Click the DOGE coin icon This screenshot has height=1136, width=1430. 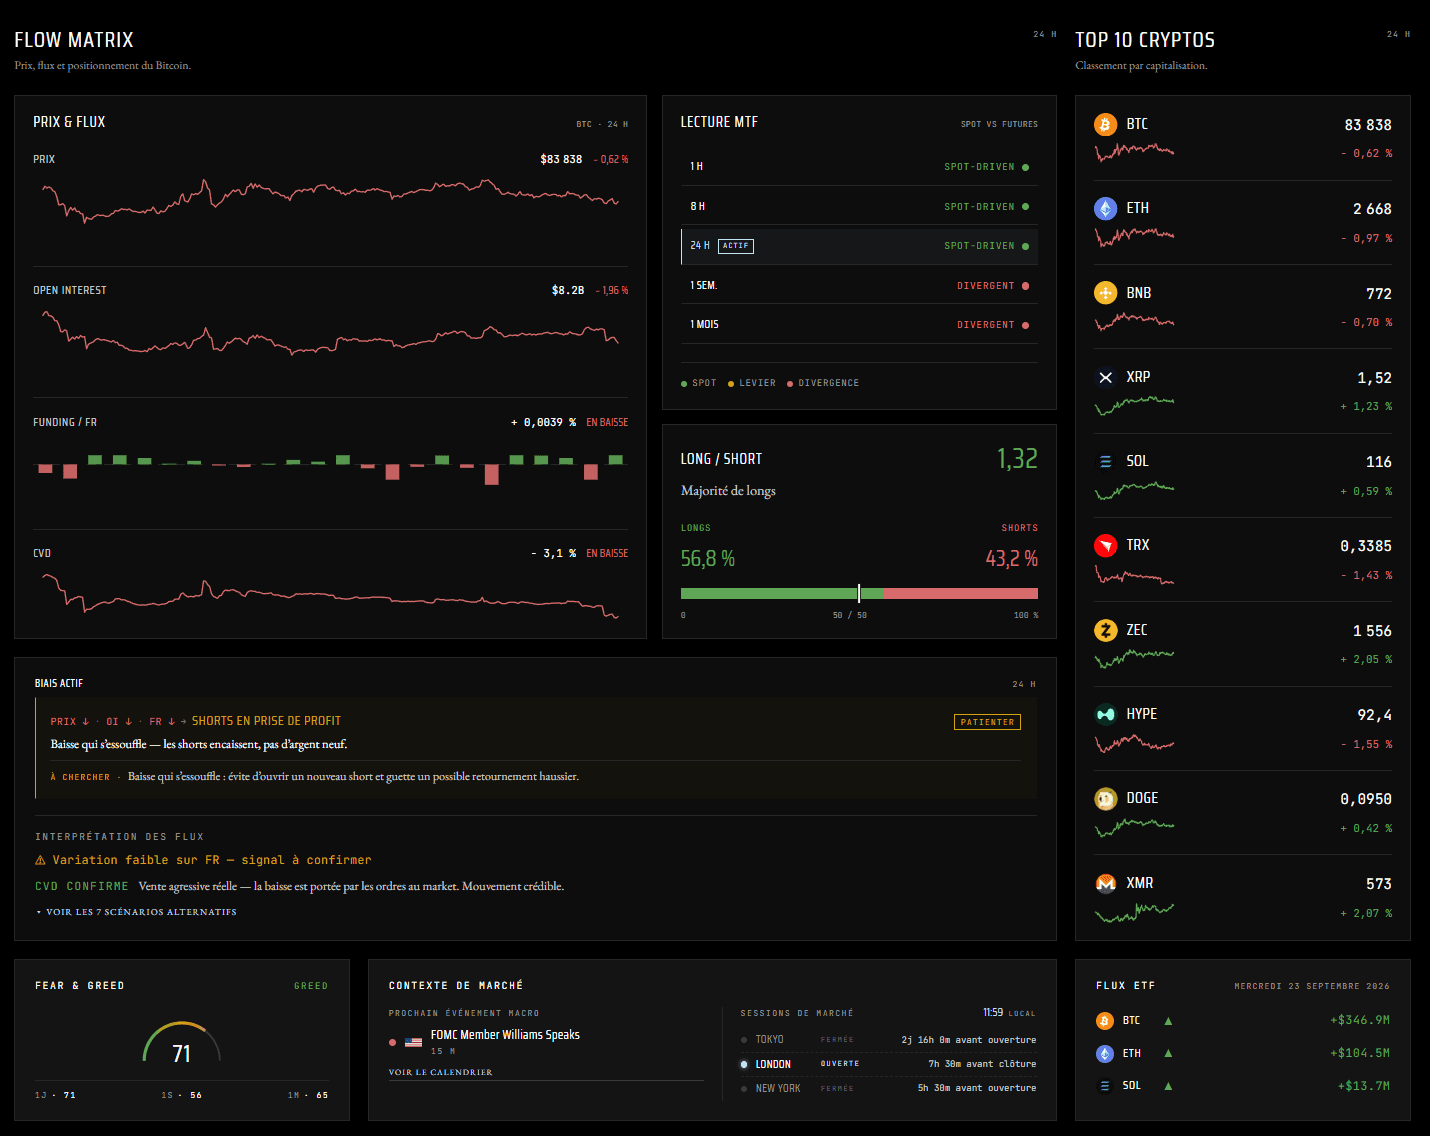pyautogui.click(x=1105, y=798)
